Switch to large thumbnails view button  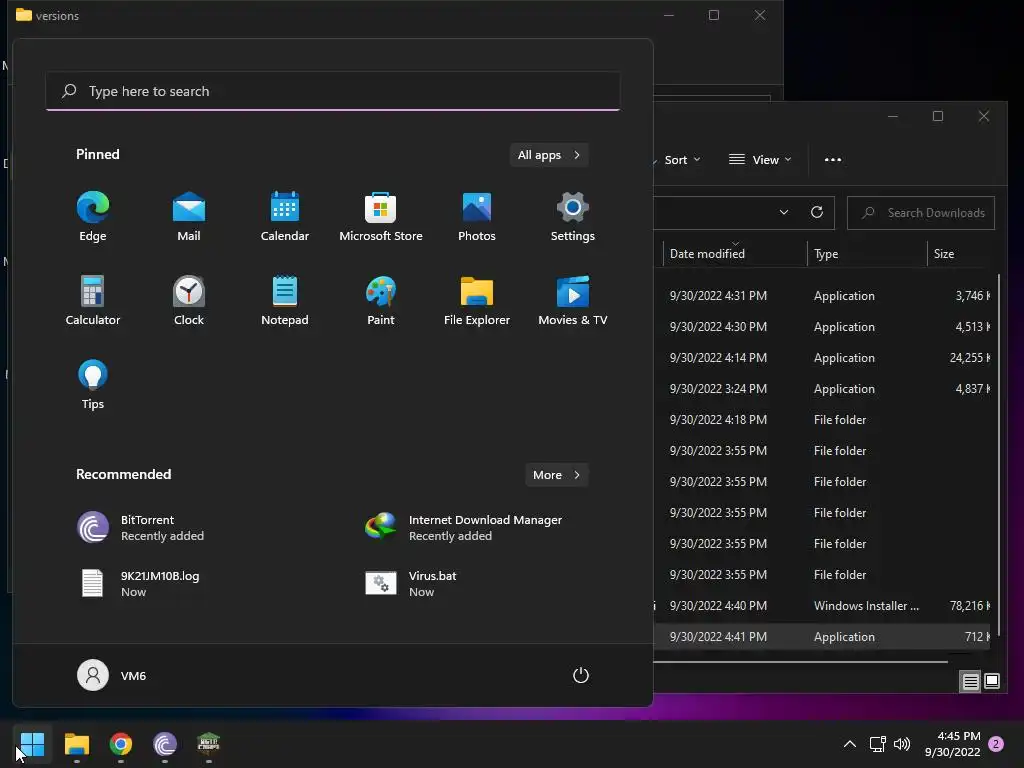[x=992, y=682]
